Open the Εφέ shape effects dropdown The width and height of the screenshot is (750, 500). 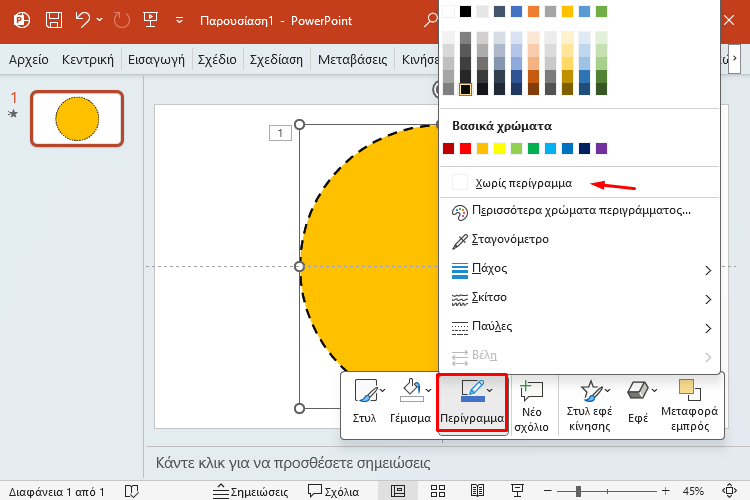click(x=641, y=402)
